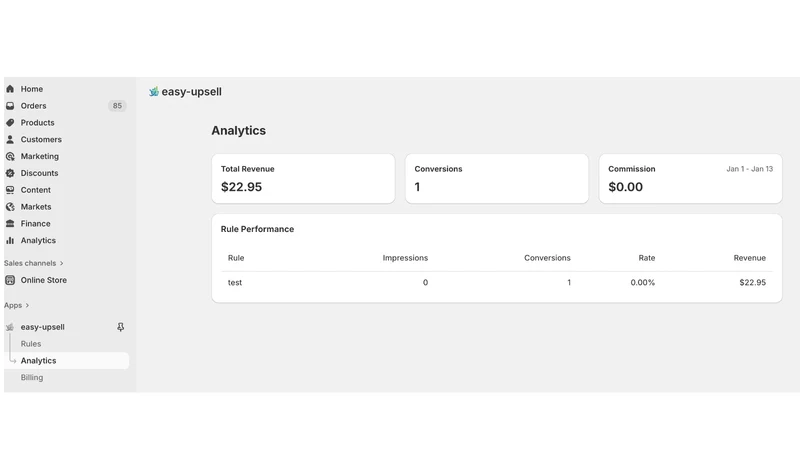Screen dimensions: 800x450
Task: Click the Jan 1 - Jan 13 date range
Action: point(749,169)
